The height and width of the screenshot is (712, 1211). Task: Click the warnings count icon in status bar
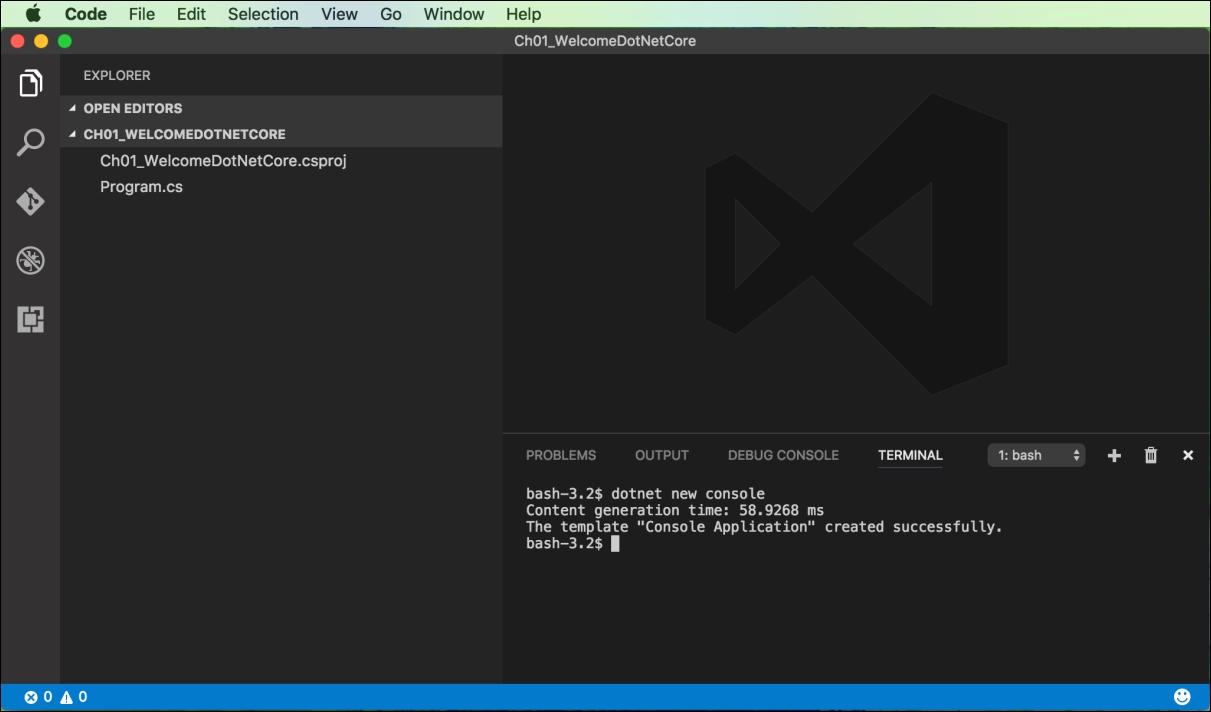[x=74, y=697]
